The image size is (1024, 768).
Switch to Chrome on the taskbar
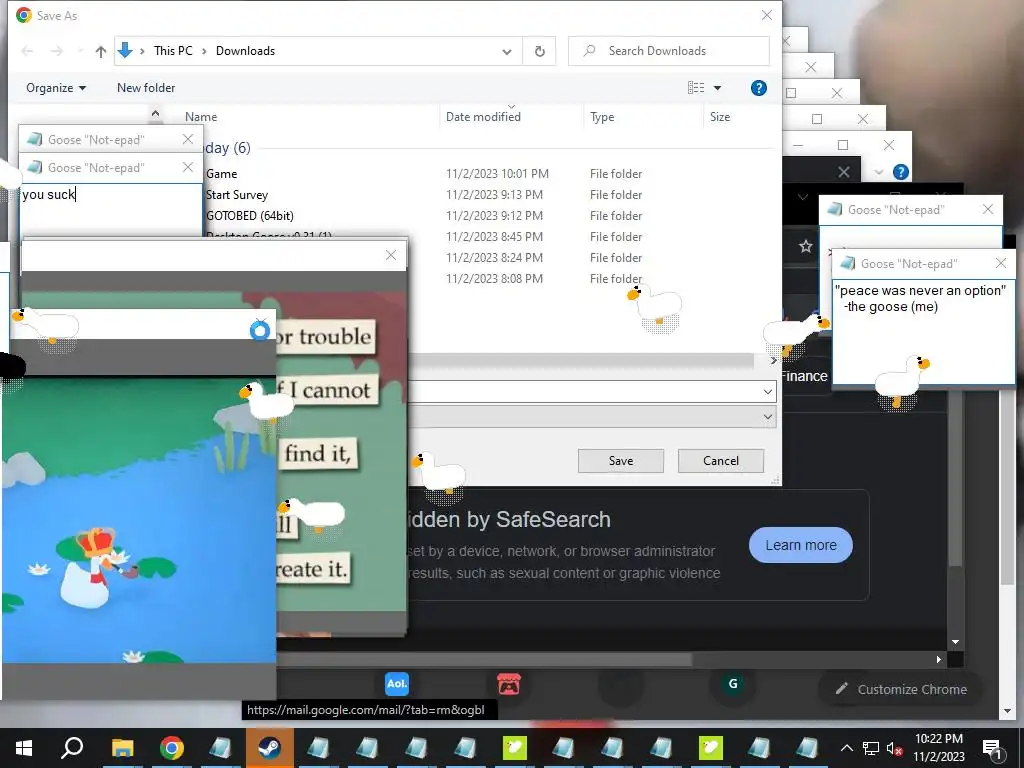click(x=171, y=748)
